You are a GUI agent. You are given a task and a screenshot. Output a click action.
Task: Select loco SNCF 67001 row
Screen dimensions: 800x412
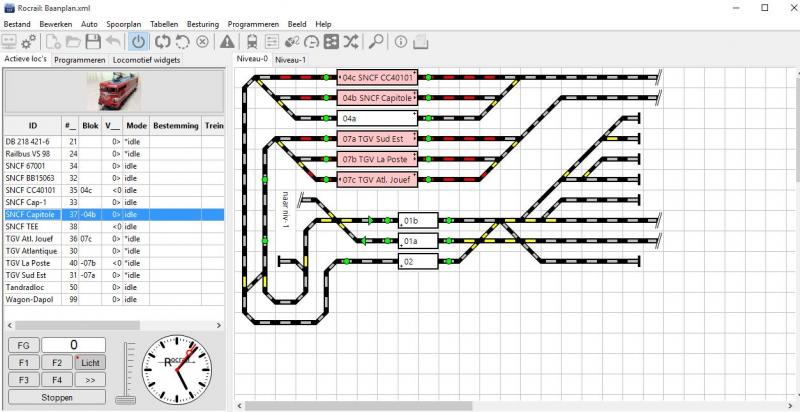tap(114, 166)
